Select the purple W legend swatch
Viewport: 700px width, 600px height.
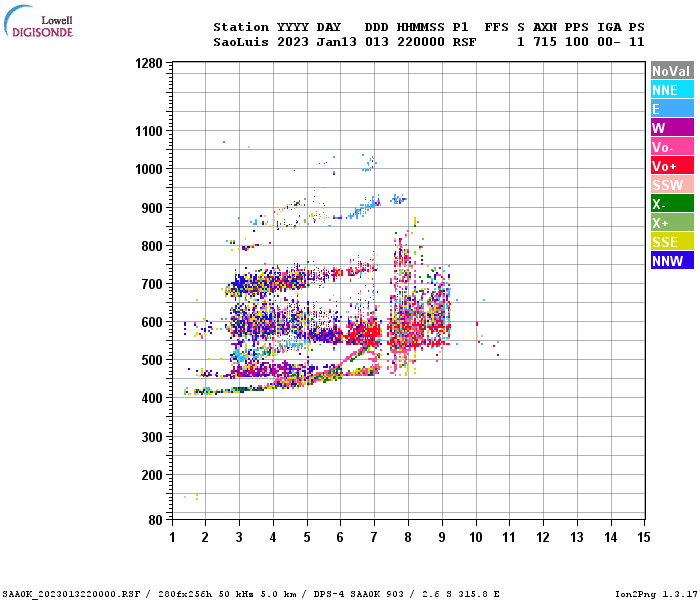point(672,128)
